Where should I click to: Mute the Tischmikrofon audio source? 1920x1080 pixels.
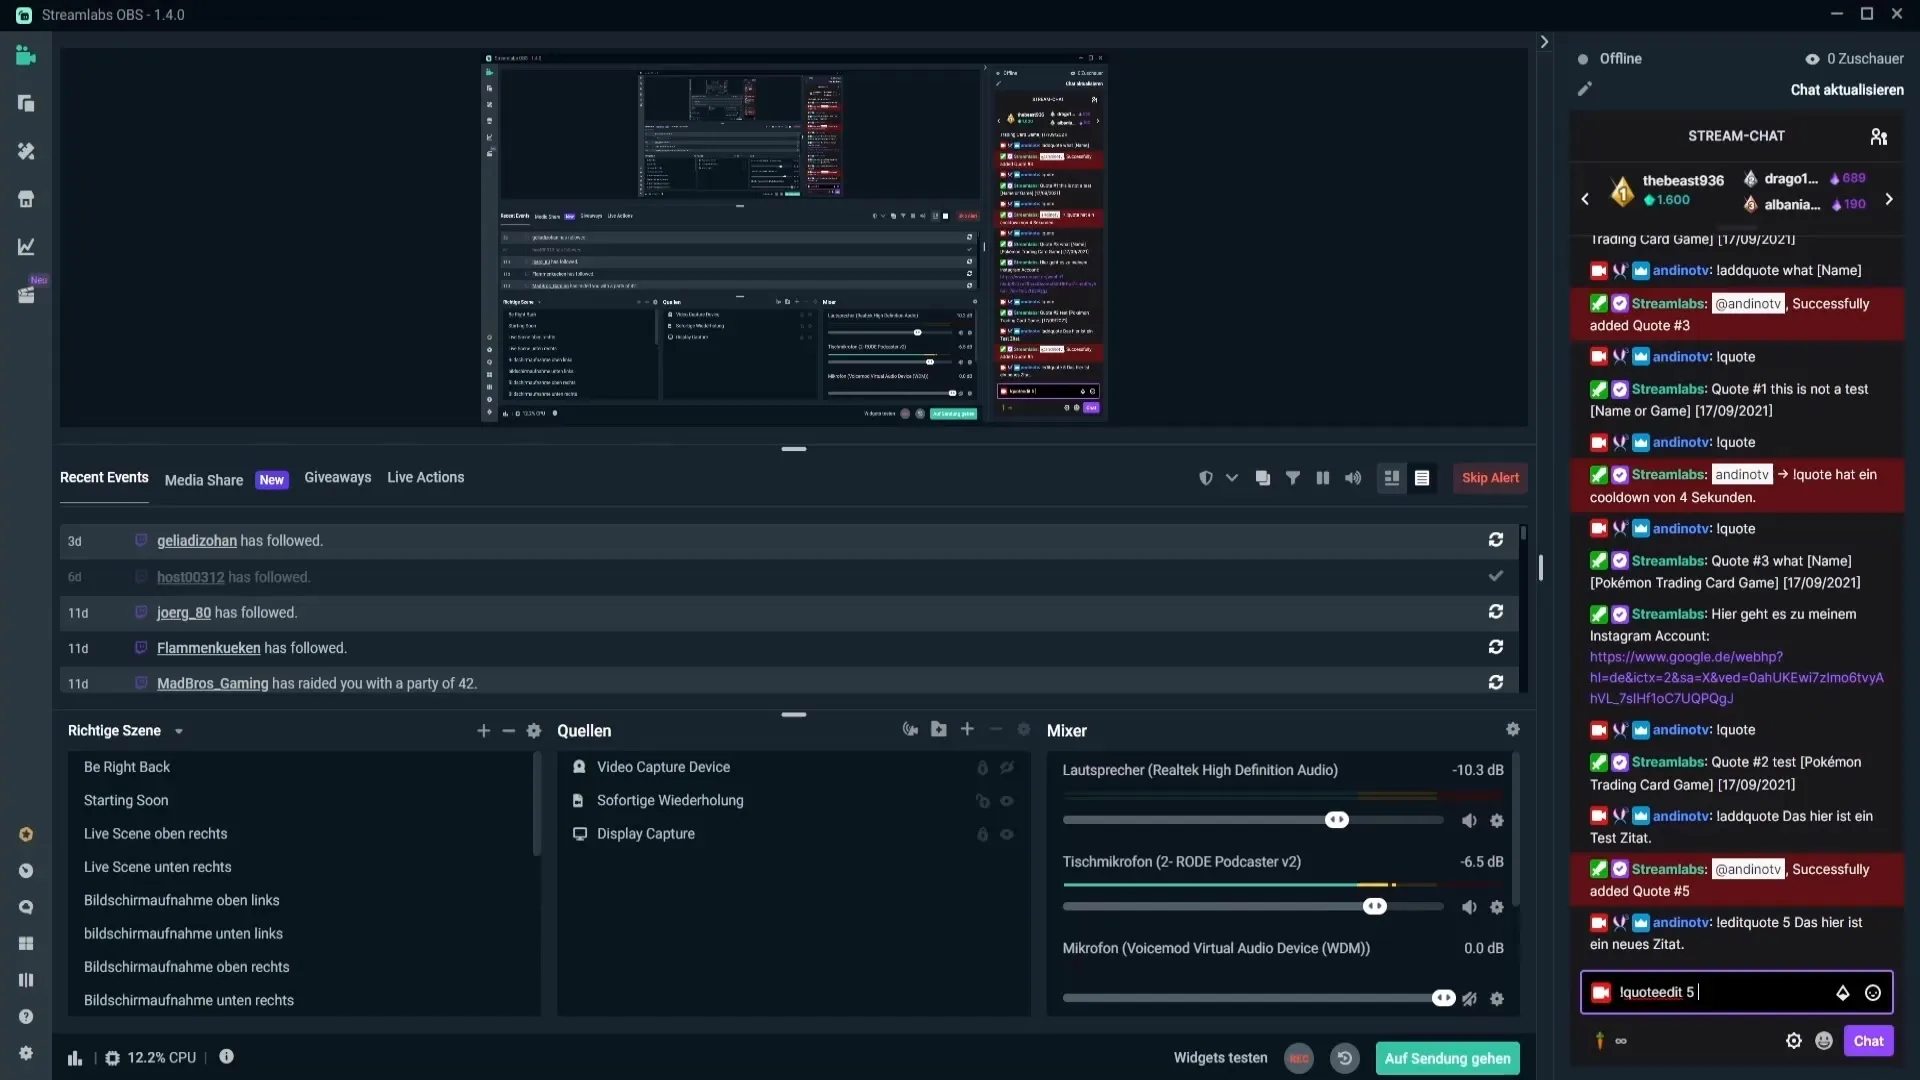(x=1469, y=908)
